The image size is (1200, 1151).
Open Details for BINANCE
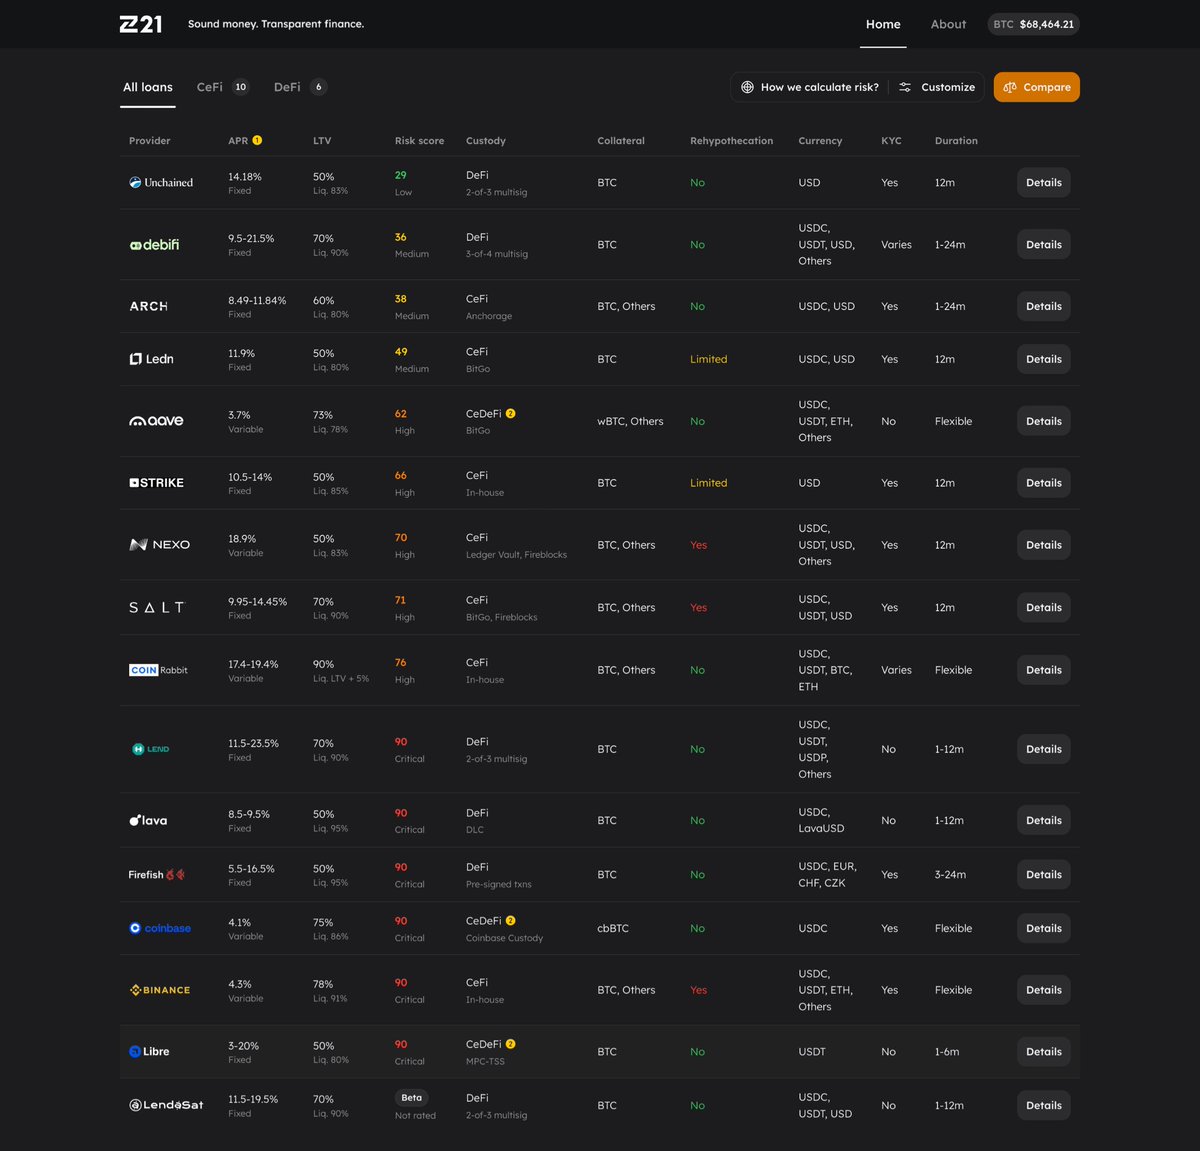pyautogui.click(x=1044, y=990)
